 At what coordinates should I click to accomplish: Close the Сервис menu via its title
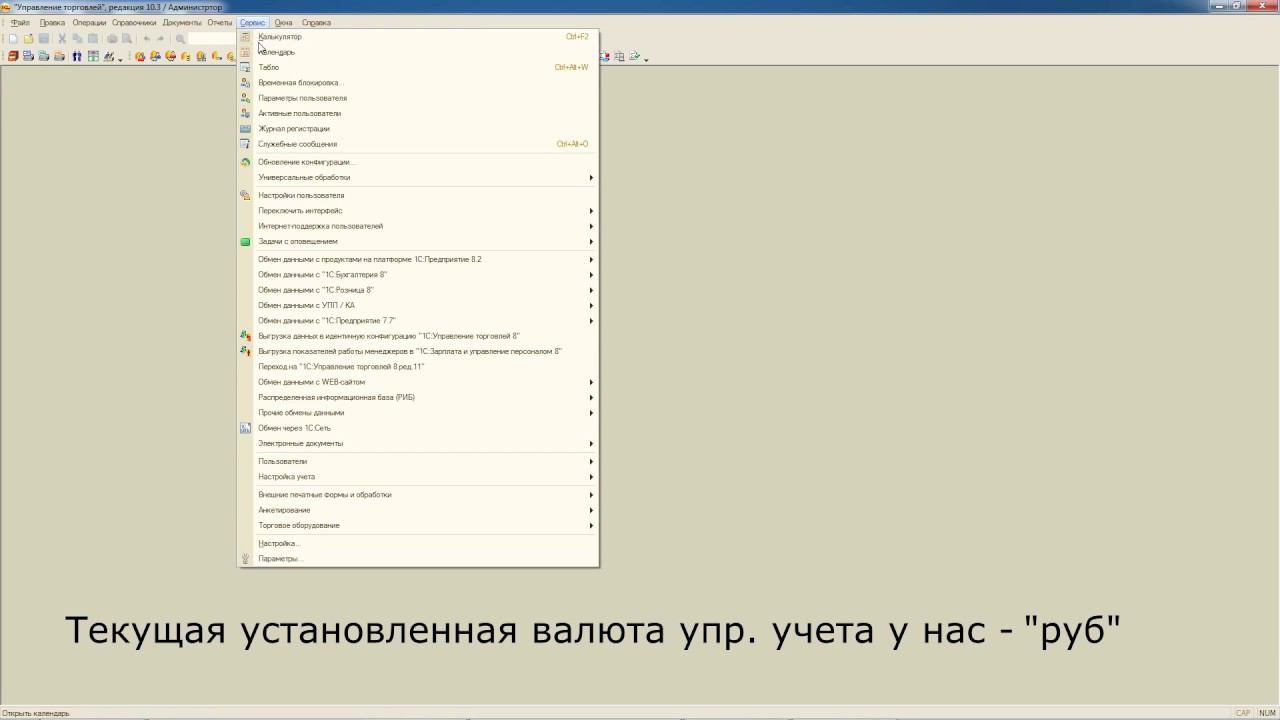pos(253,22)
